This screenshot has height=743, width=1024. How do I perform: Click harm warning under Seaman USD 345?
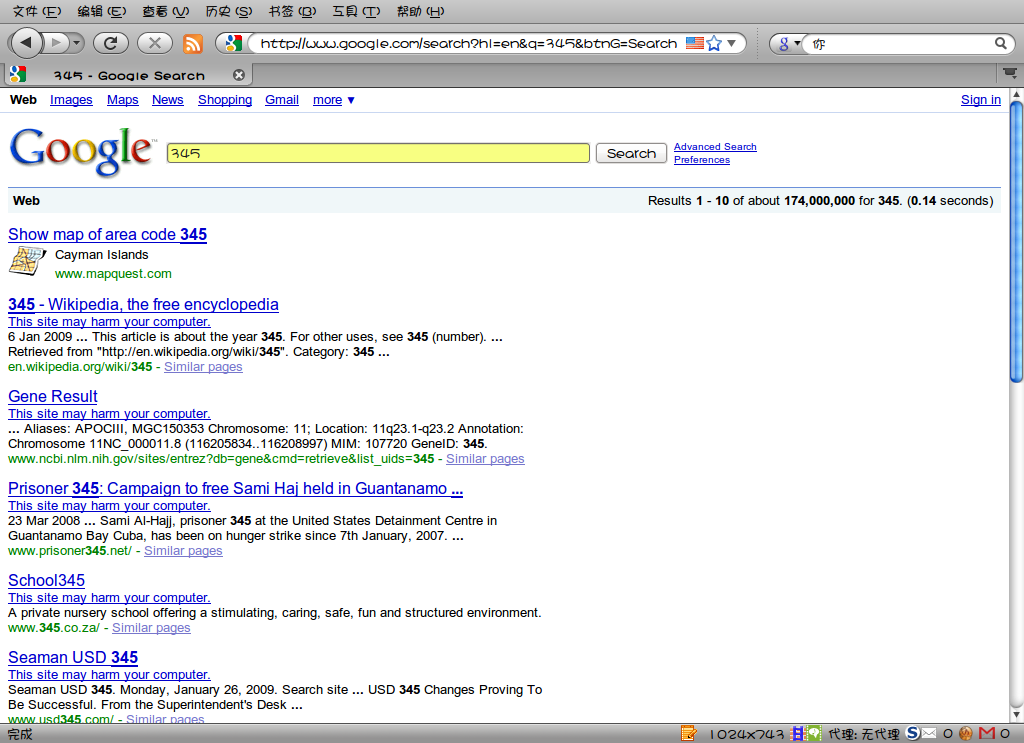pos(109,675)
